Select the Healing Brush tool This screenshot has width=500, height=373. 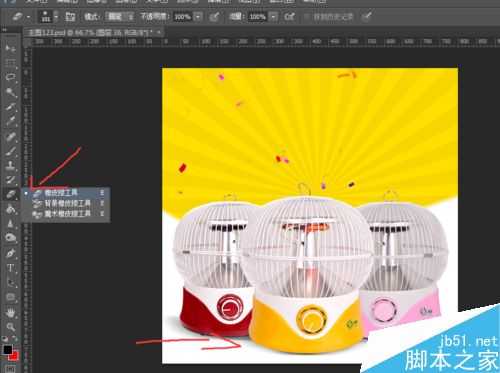(x=11, y=137)
